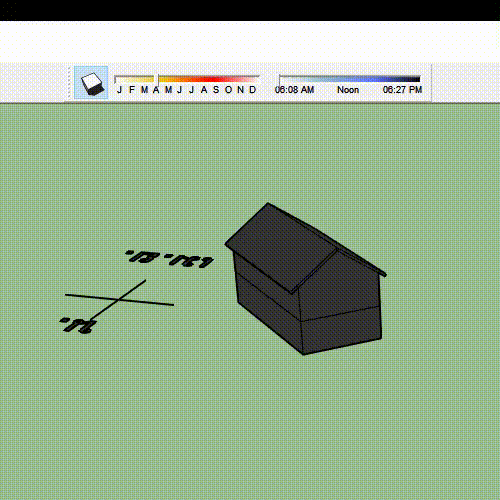Click the 06:08 AM sunrise label
The height and width of the screenshot is (500, 500).
(294, 90)
